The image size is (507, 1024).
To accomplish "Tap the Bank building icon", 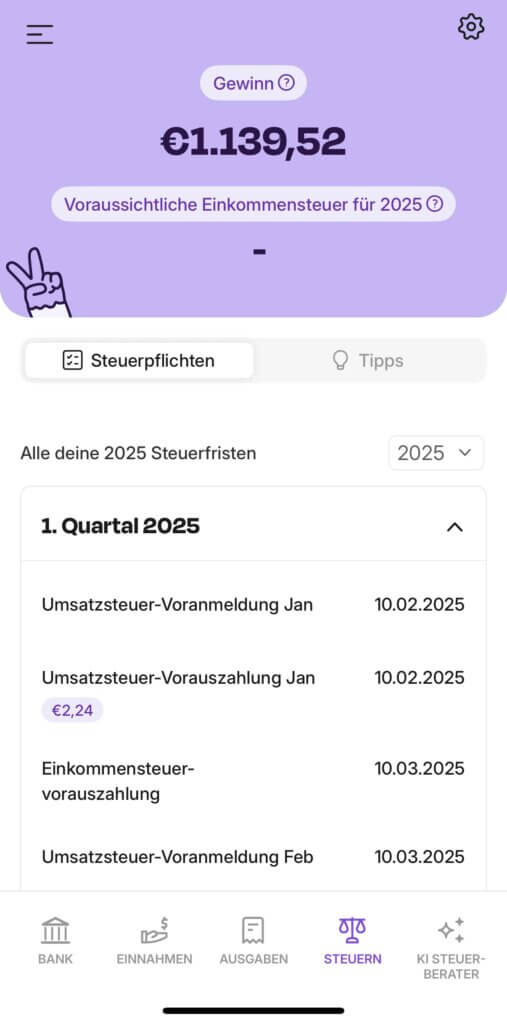I will click(x=56, y=930).
